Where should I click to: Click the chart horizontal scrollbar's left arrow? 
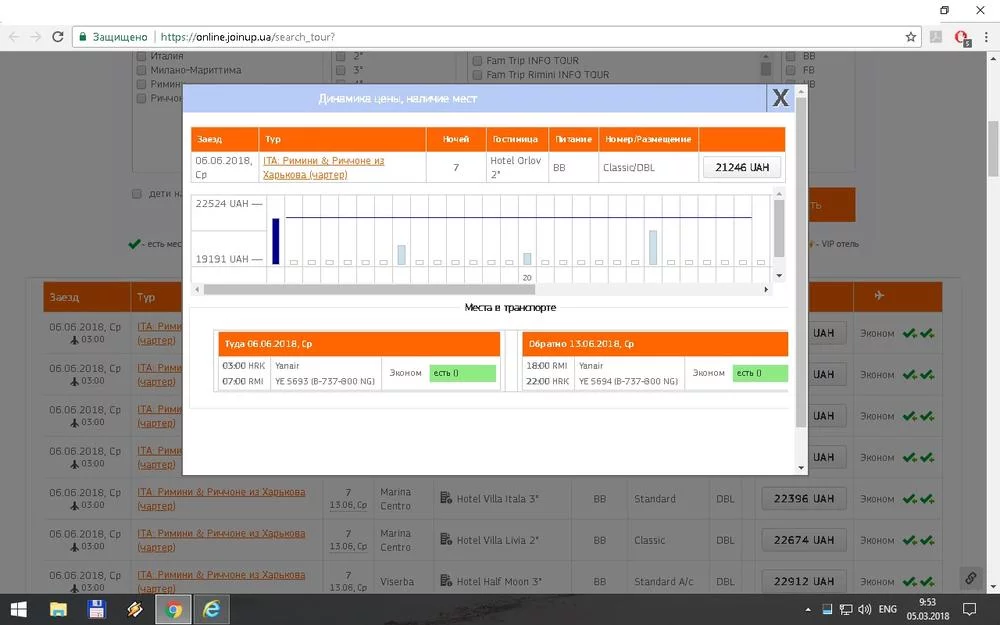click(197, 290)
